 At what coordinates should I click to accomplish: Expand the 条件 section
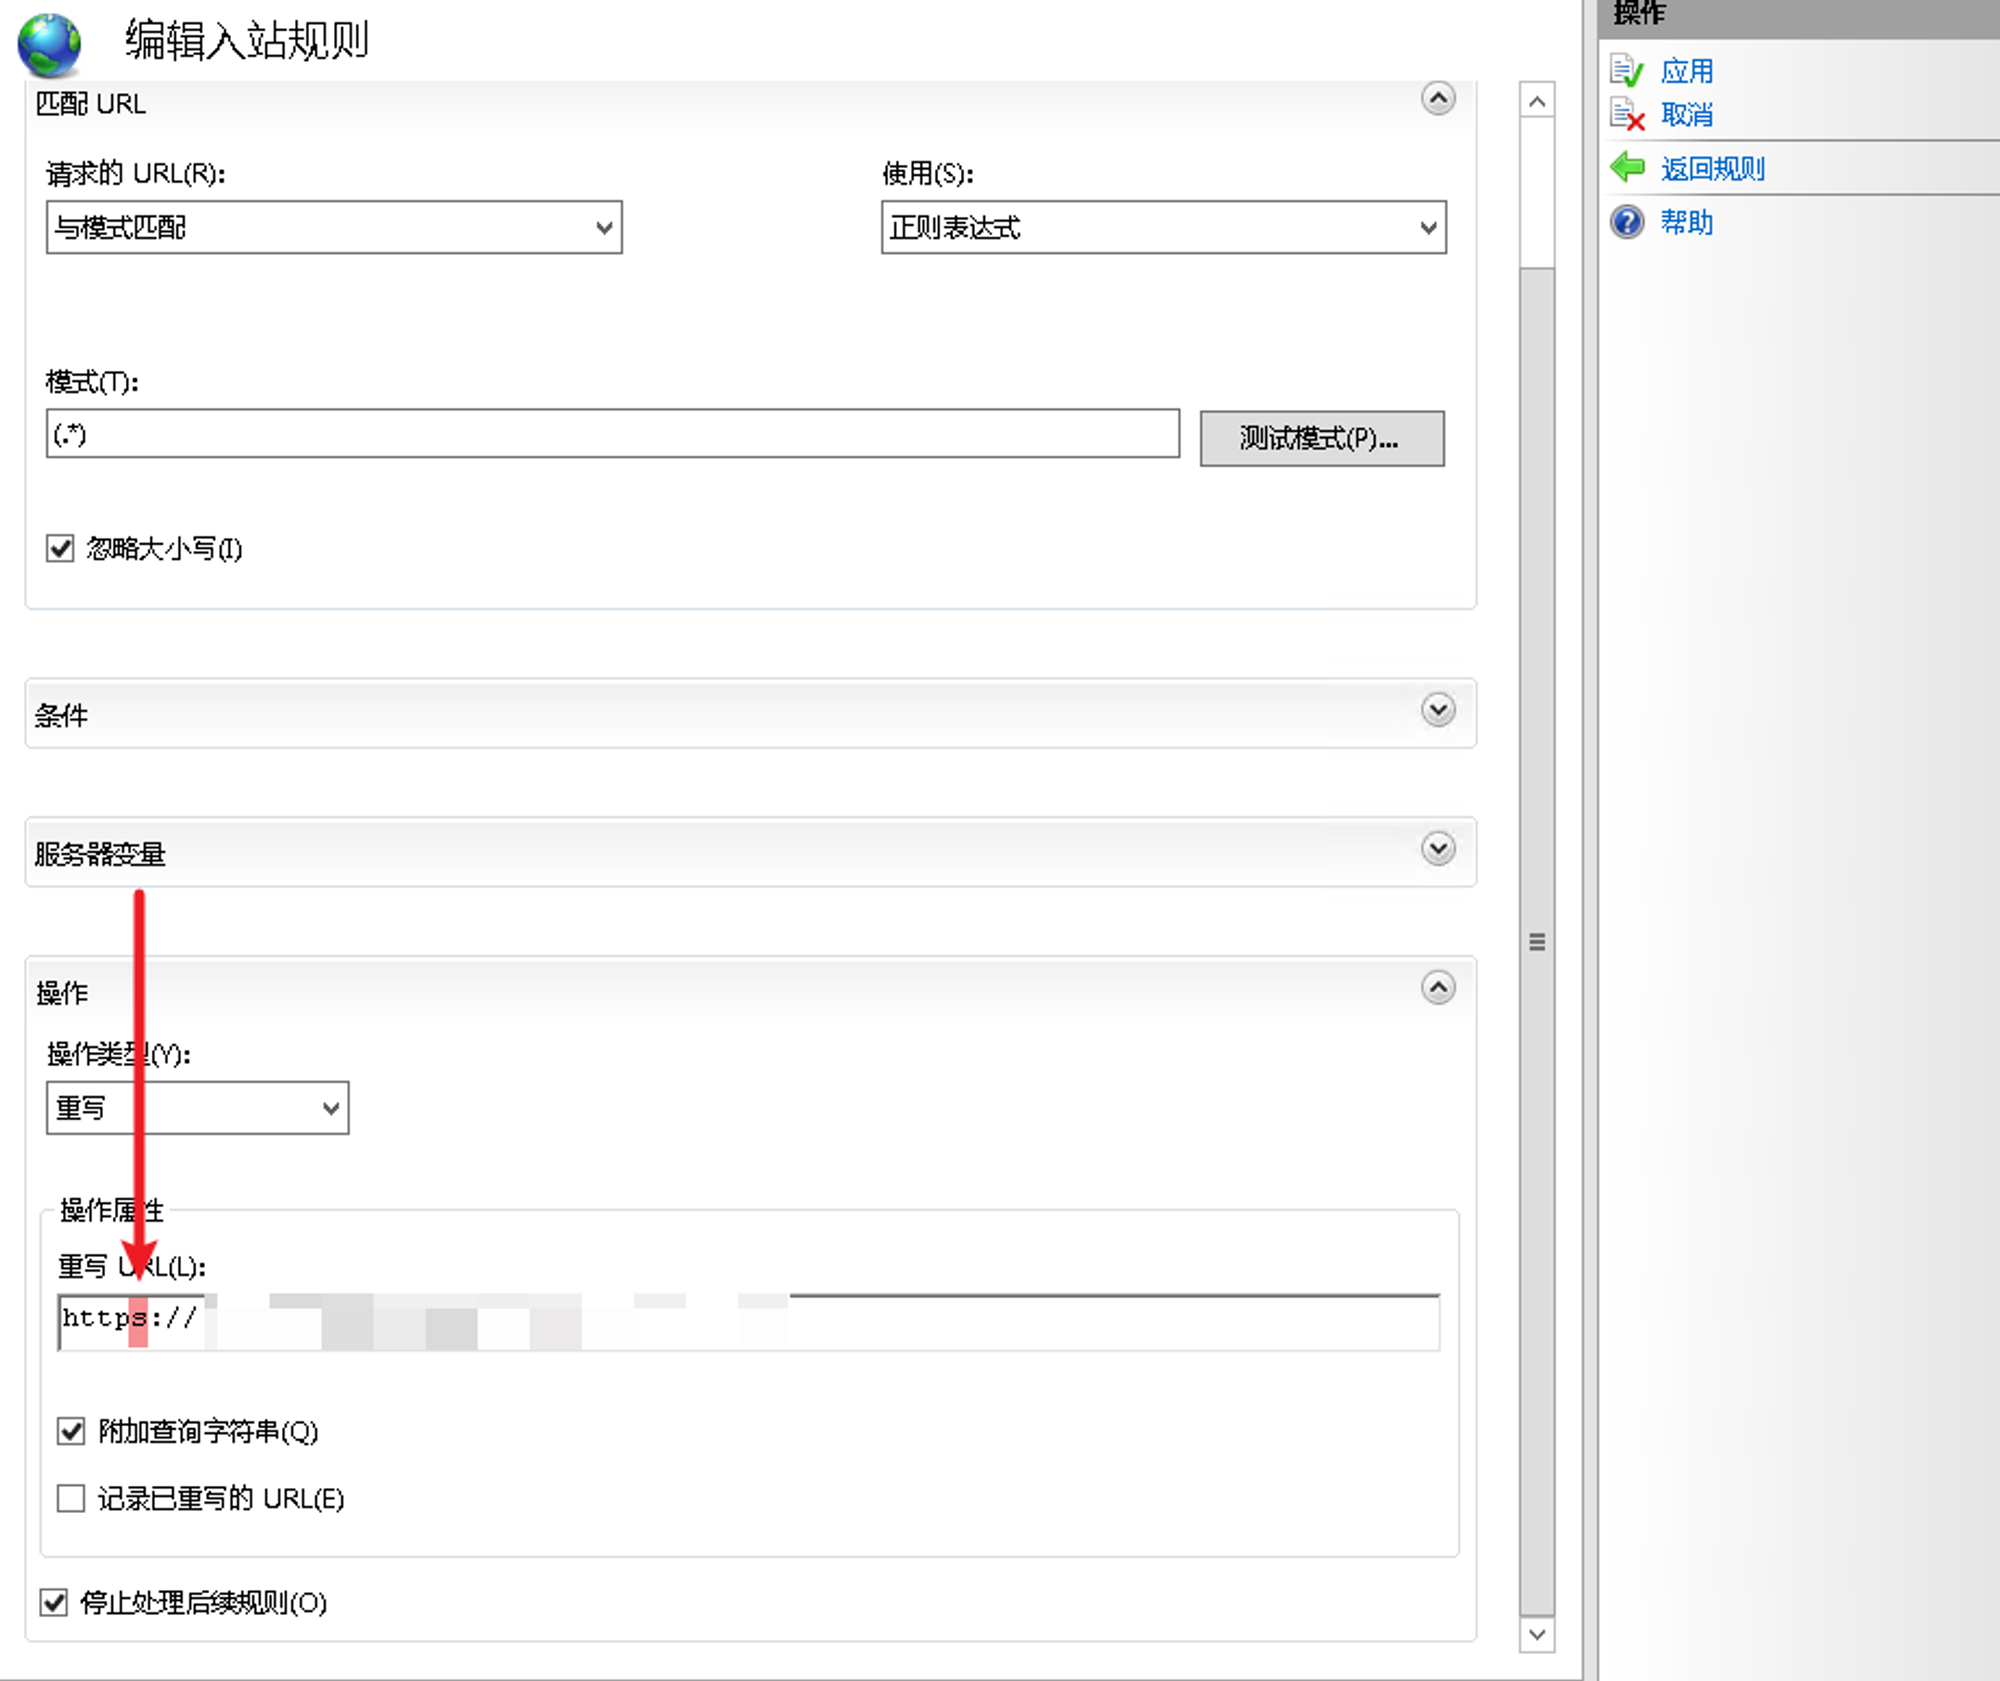1438,710
